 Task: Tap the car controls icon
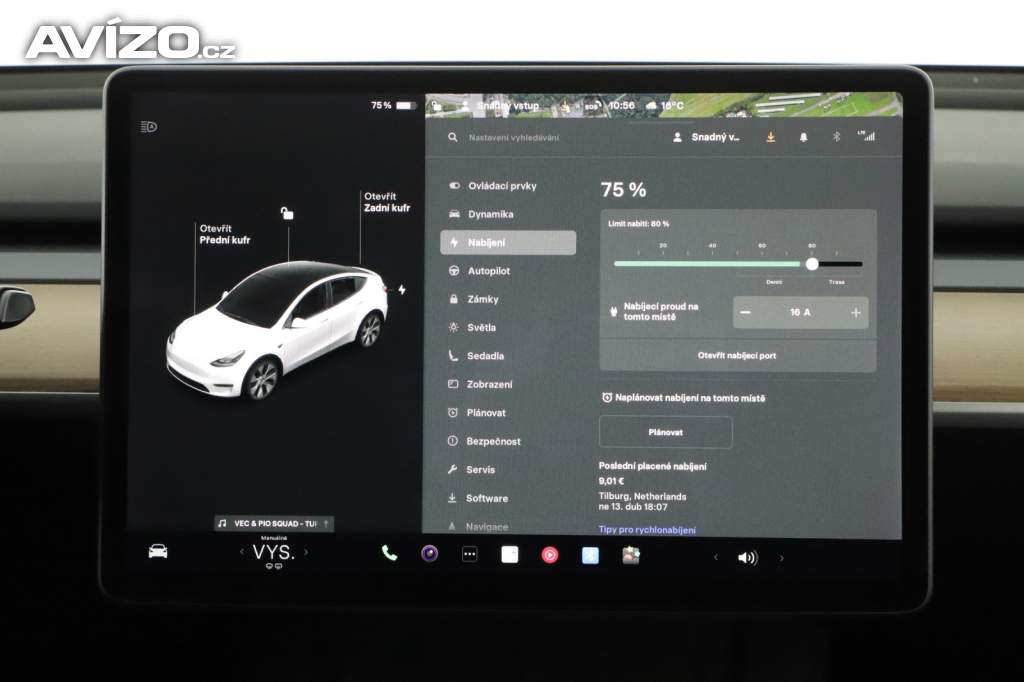coord(158,551)
